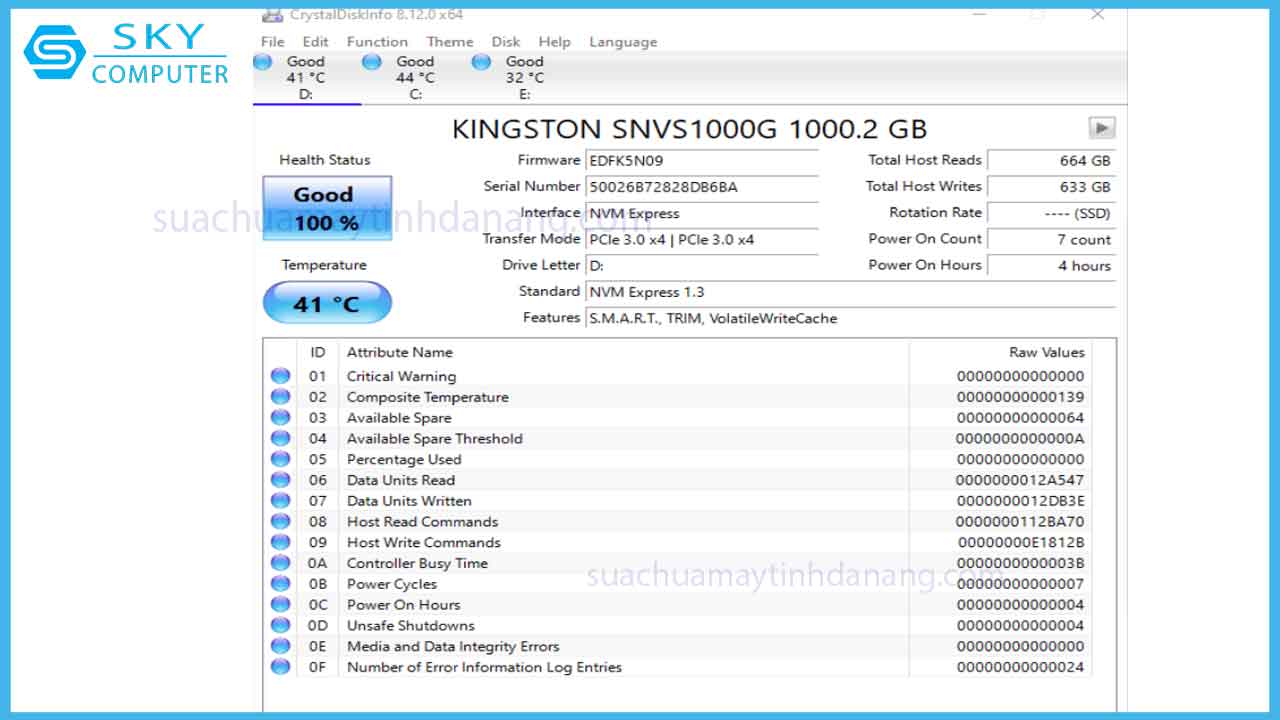The image size is (1280, 720).
Task: Click the blue health dot beside Critical Warning
Action: pyautogui.click(x=280, y=376)
